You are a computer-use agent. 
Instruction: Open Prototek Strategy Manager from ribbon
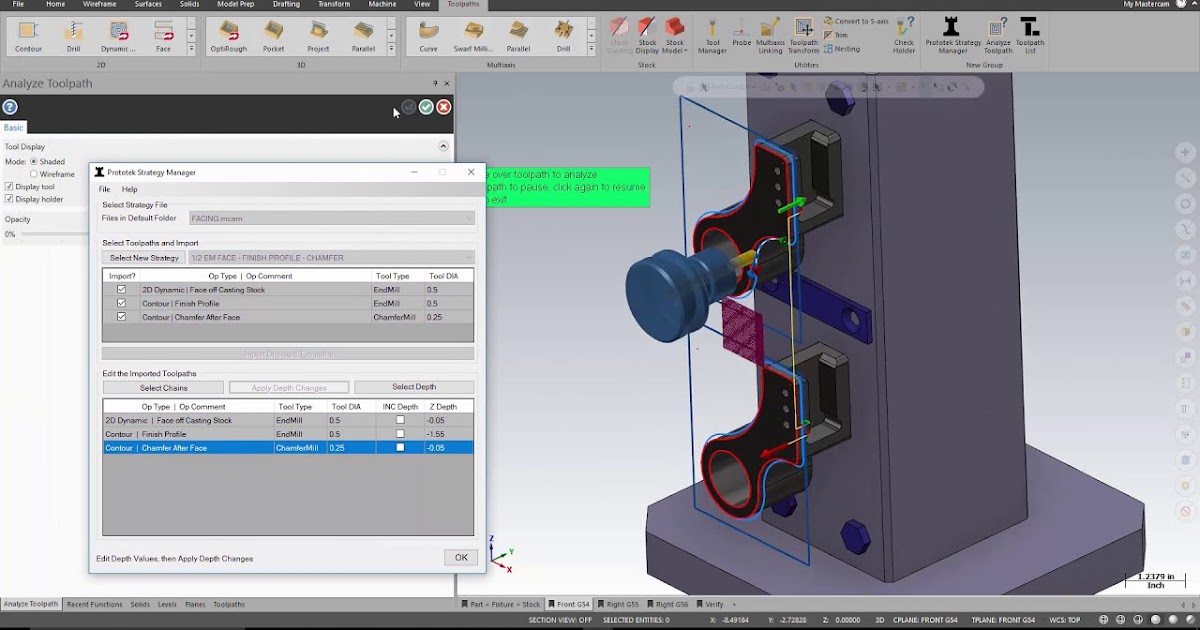pos(952,36)
